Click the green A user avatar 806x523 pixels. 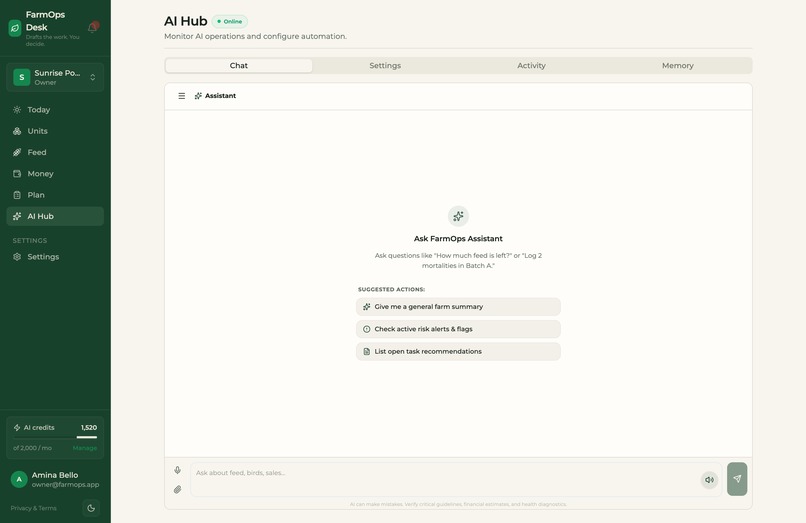point(19,479)
